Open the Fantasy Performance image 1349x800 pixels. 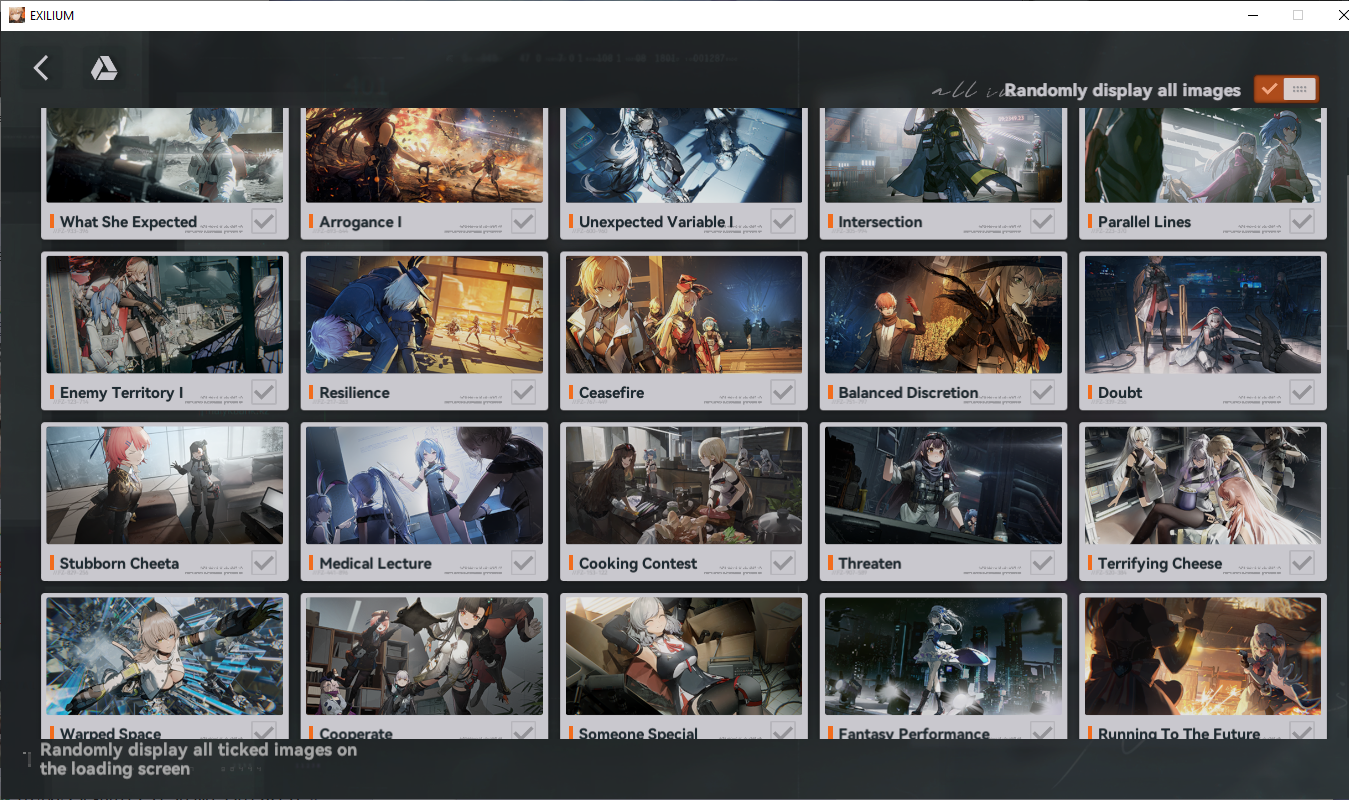click(x=943, y=657)
